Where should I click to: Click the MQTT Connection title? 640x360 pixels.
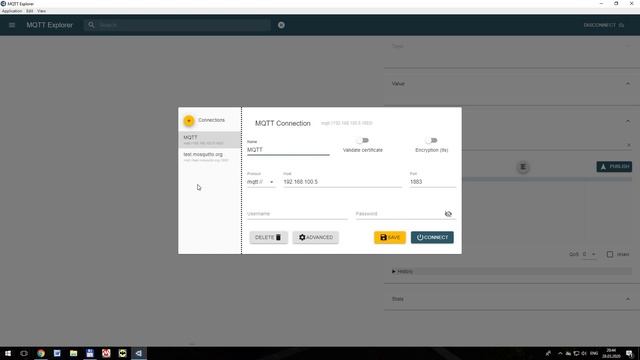pyautogui.click(x=282, y=123)
